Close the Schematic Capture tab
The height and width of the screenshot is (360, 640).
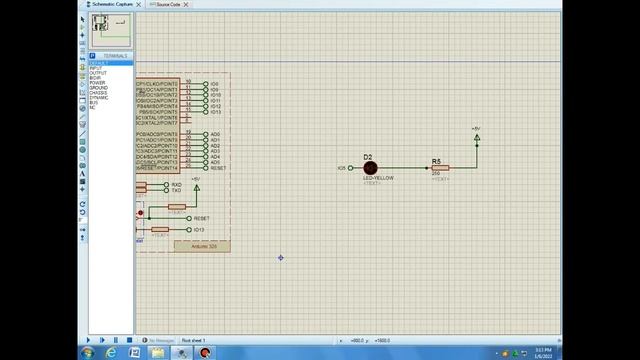click(x=138, y=4)
